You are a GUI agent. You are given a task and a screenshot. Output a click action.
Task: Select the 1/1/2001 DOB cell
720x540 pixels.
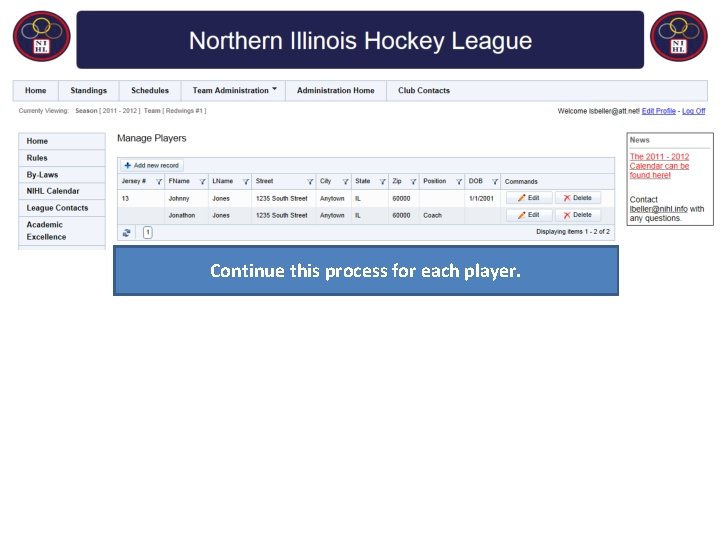[x=481, y=199]
